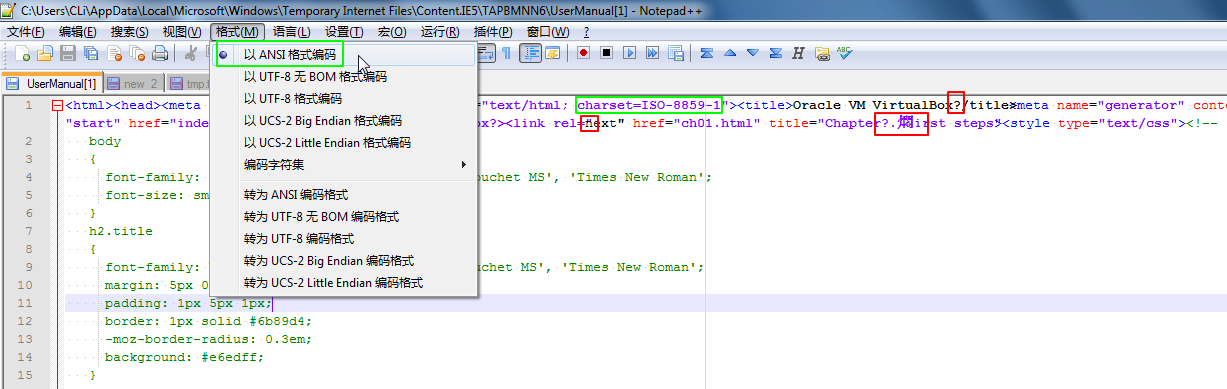The image size is (1227, 389).
Task: Expand the 编码字符集 submenu arrow
Action: click(463, 164)
